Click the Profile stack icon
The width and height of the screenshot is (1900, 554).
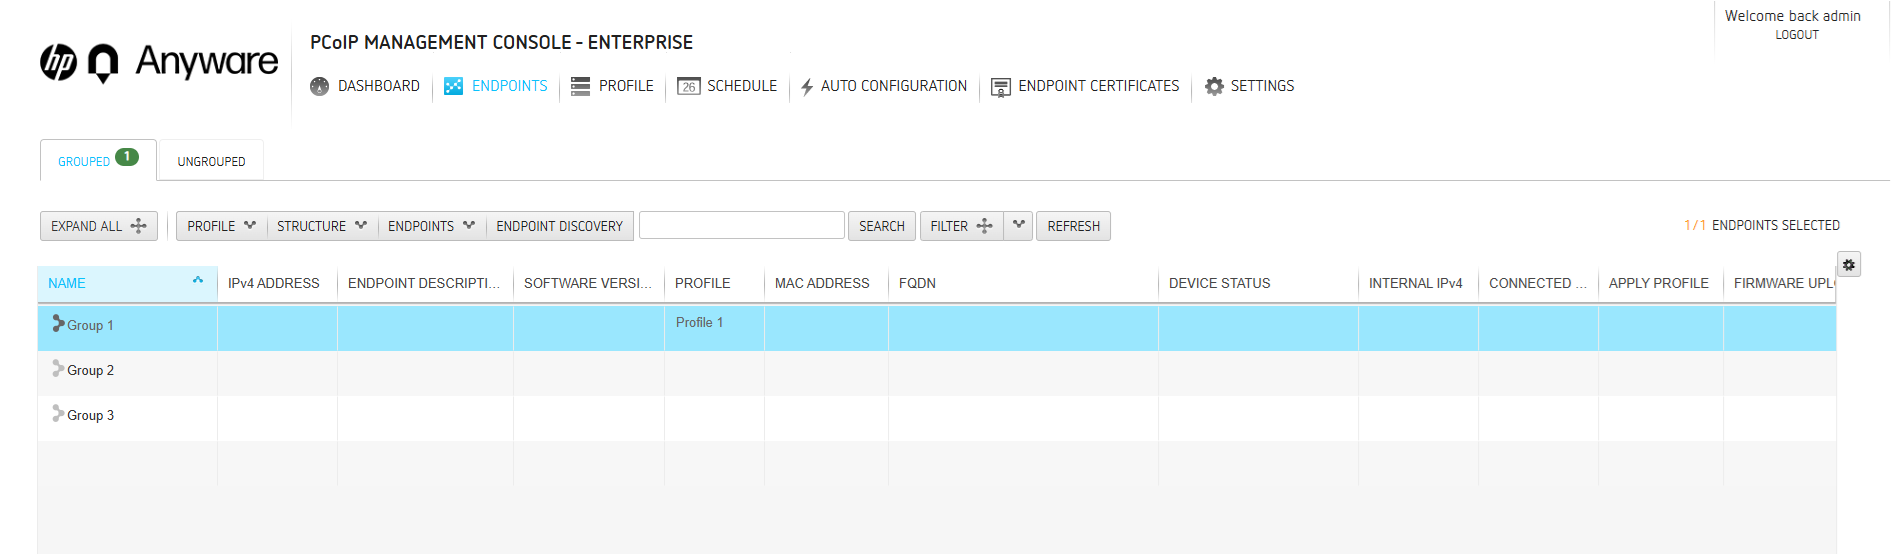pos(580,86)
